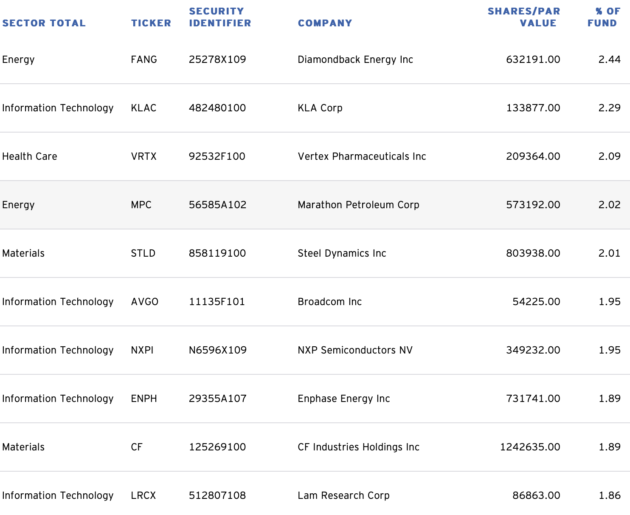The image size is (630, 515).
Task: Select shares value 573192.00
Action: [533, 205]
